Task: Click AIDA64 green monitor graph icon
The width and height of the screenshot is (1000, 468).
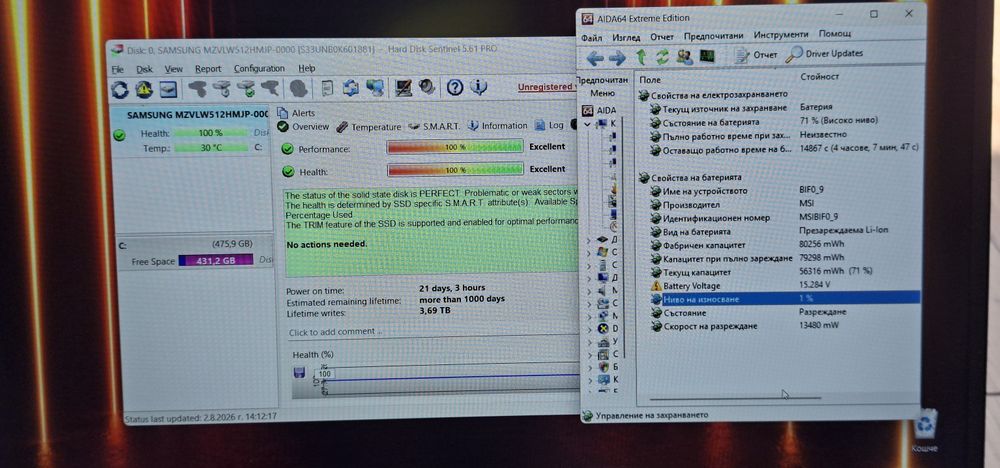Action: [x=707, y=56]
